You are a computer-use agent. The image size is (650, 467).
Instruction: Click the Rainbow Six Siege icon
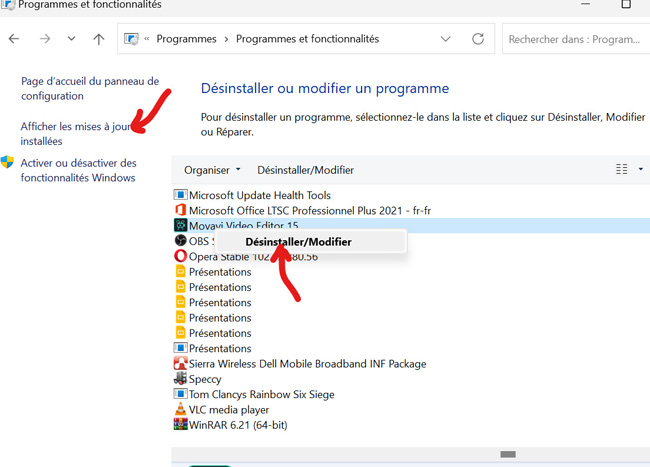coord(180,394)
